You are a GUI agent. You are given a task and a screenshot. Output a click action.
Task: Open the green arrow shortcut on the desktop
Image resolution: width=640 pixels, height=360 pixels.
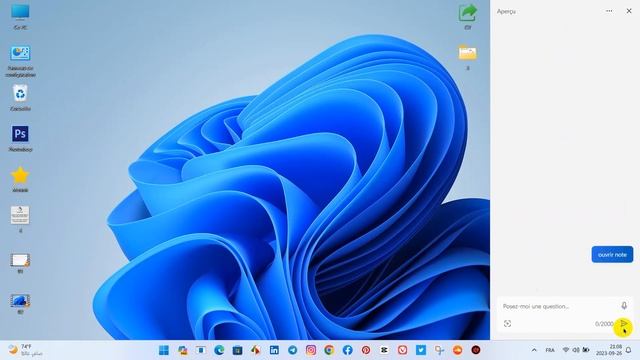[468, 16]
